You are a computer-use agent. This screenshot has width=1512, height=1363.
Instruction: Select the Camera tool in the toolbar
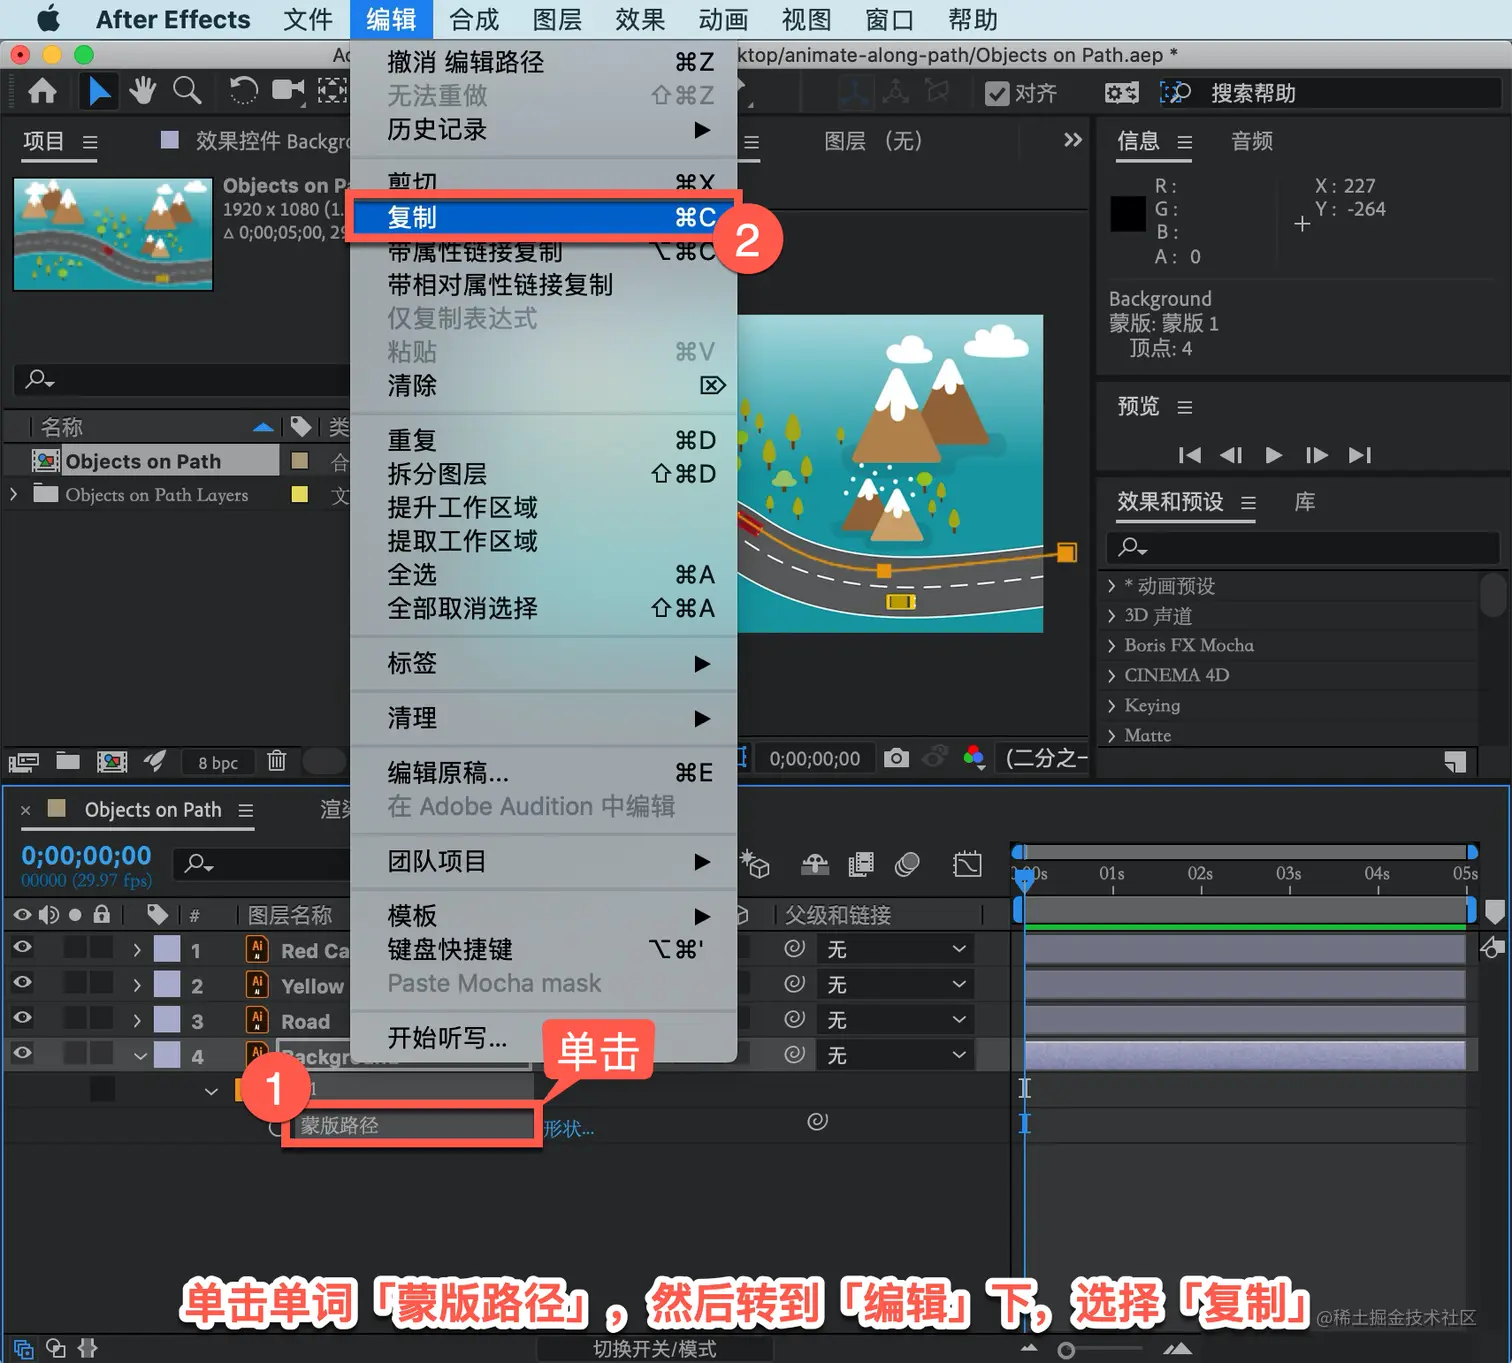(288, 91)
